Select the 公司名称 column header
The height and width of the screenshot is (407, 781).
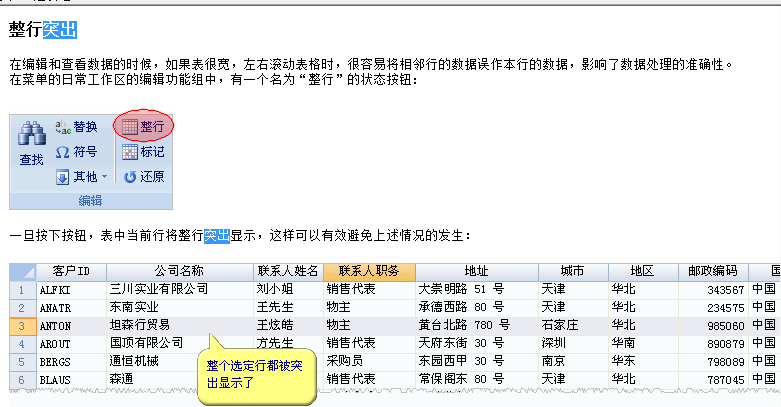pos(179,271)
